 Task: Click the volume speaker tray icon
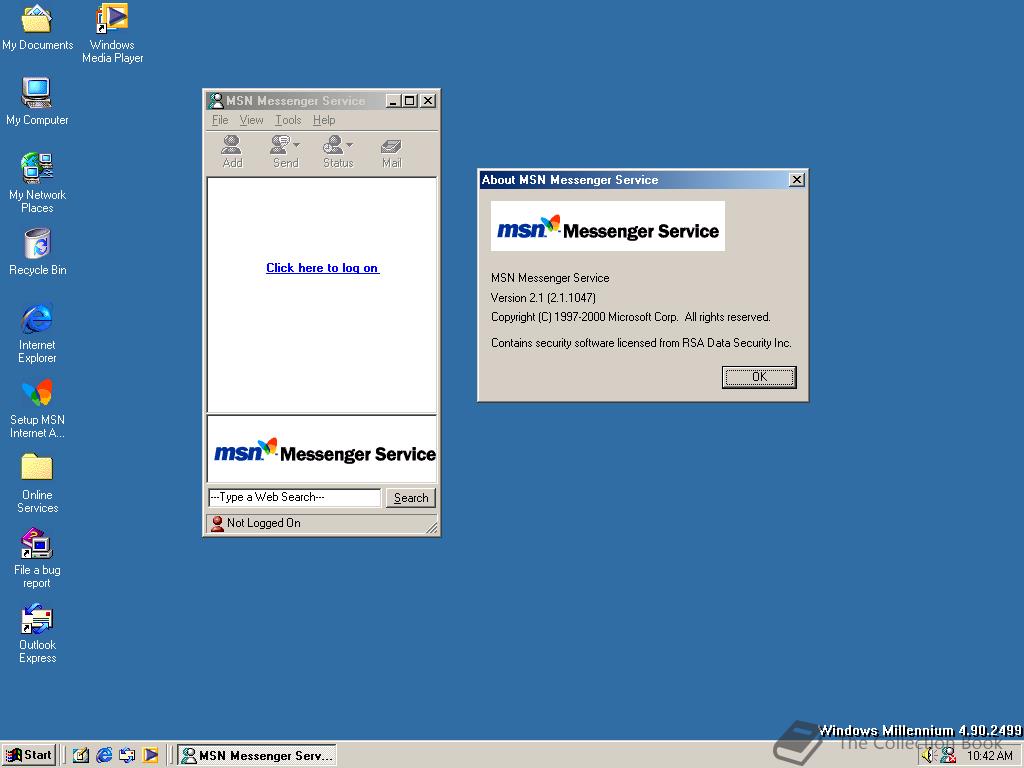929,756
